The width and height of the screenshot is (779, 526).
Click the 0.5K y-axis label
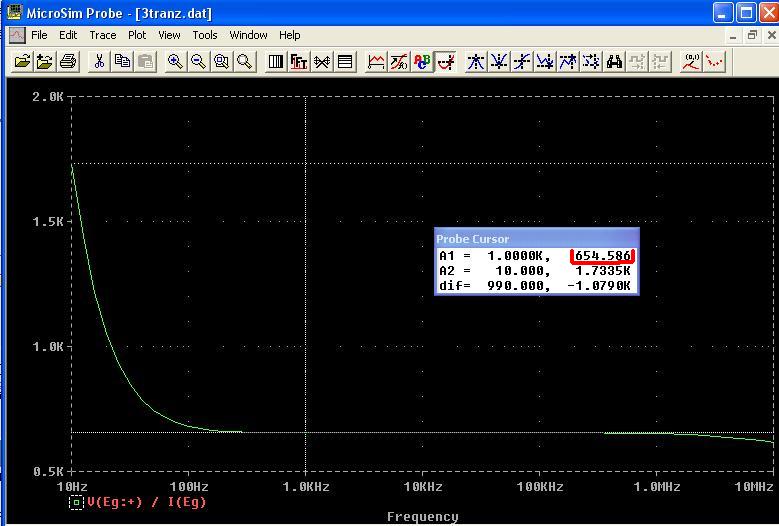(x=48, y=471)
